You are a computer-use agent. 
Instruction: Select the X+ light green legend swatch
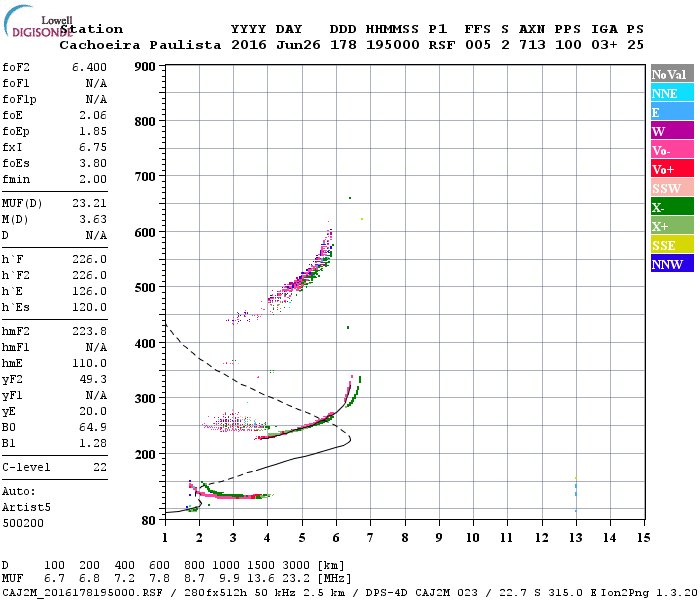672,226
